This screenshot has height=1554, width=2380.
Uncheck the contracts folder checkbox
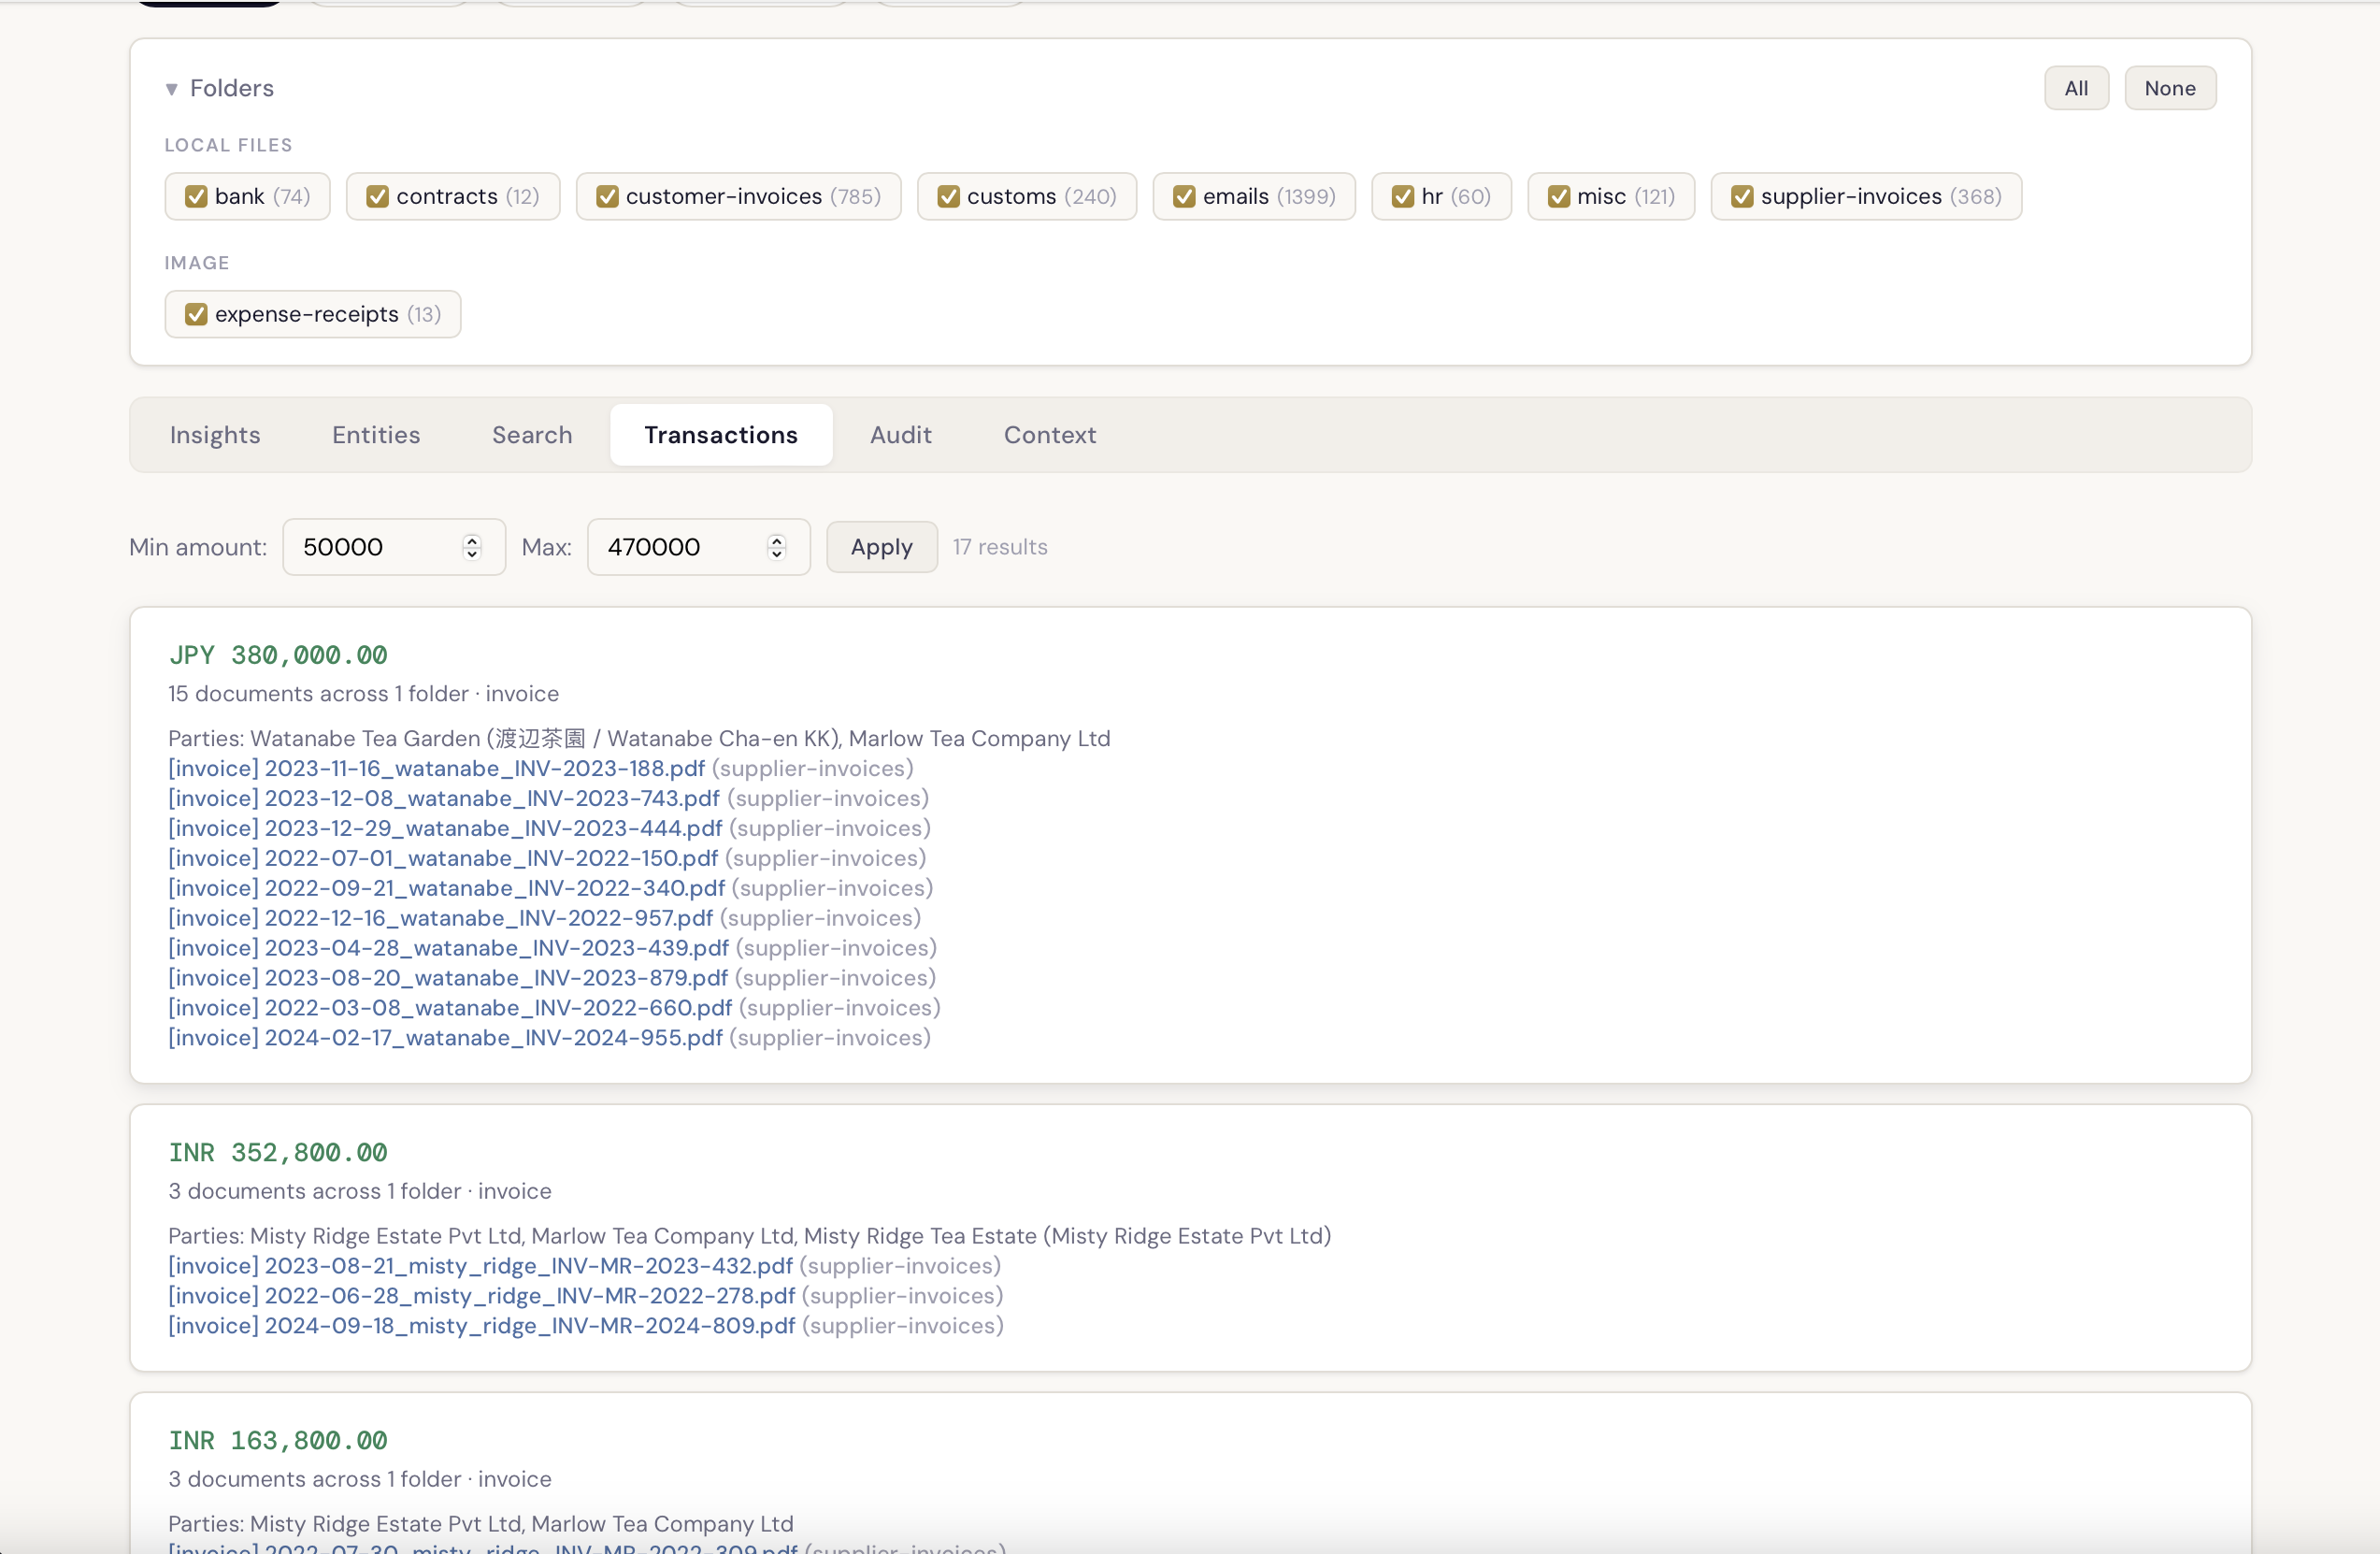(377, 196)
